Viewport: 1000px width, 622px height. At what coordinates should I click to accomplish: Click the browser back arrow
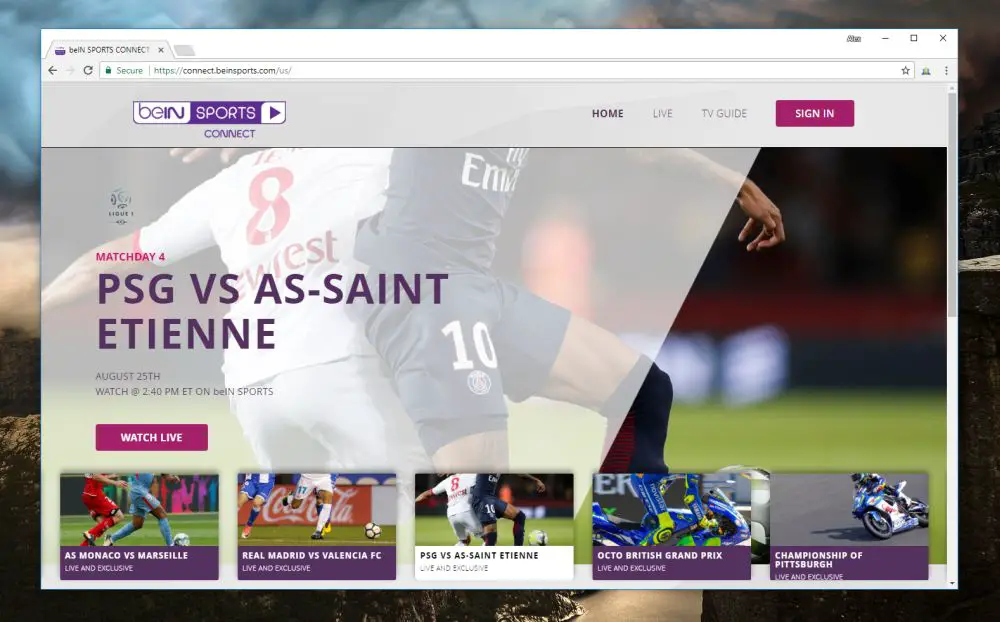[53, 70]
